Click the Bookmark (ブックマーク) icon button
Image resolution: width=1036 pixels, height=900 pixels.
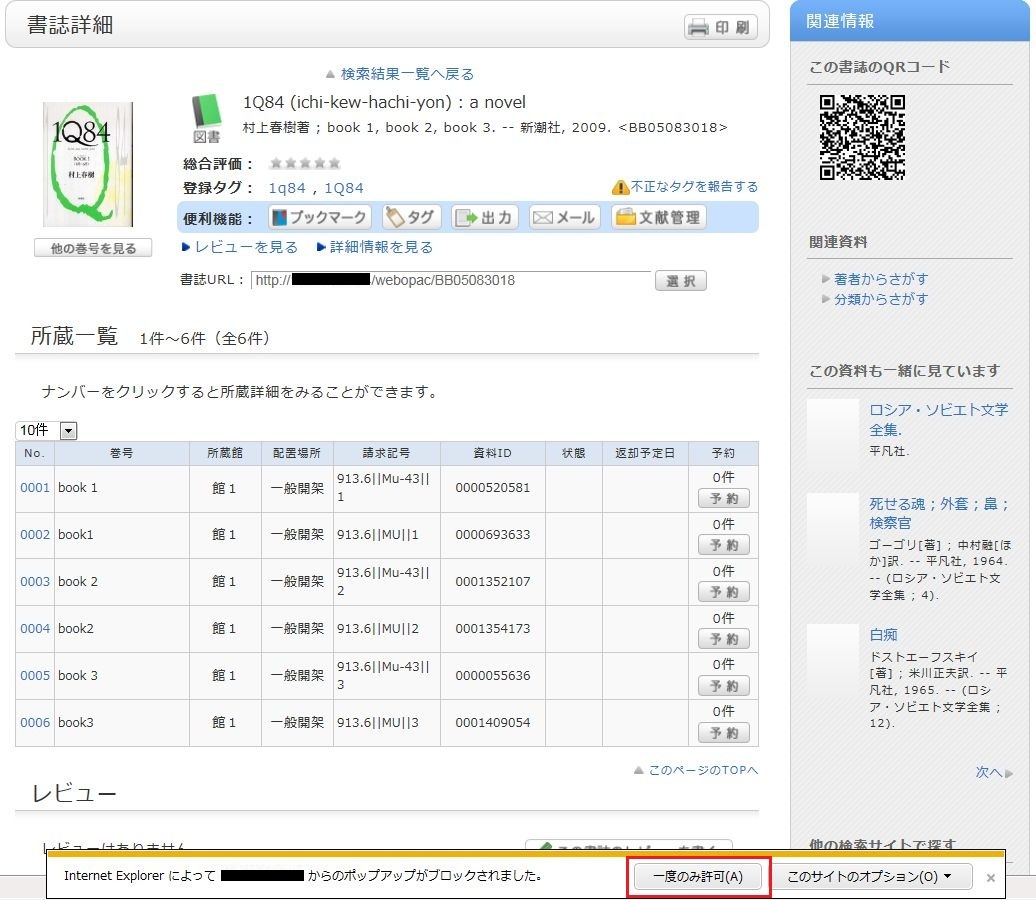(319, 217)
